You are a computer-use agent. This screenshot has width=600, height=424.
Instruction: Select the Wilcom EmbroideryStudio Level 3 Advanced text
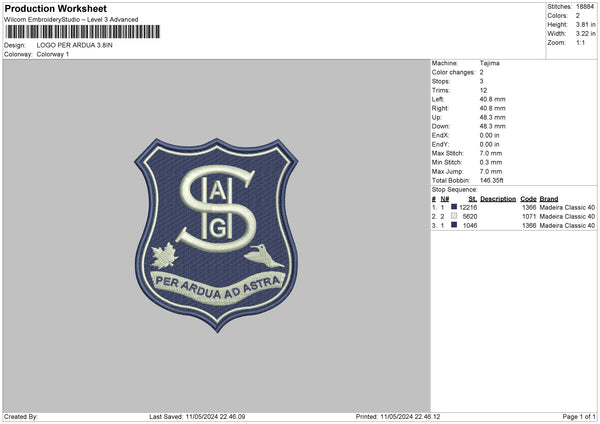71,20
